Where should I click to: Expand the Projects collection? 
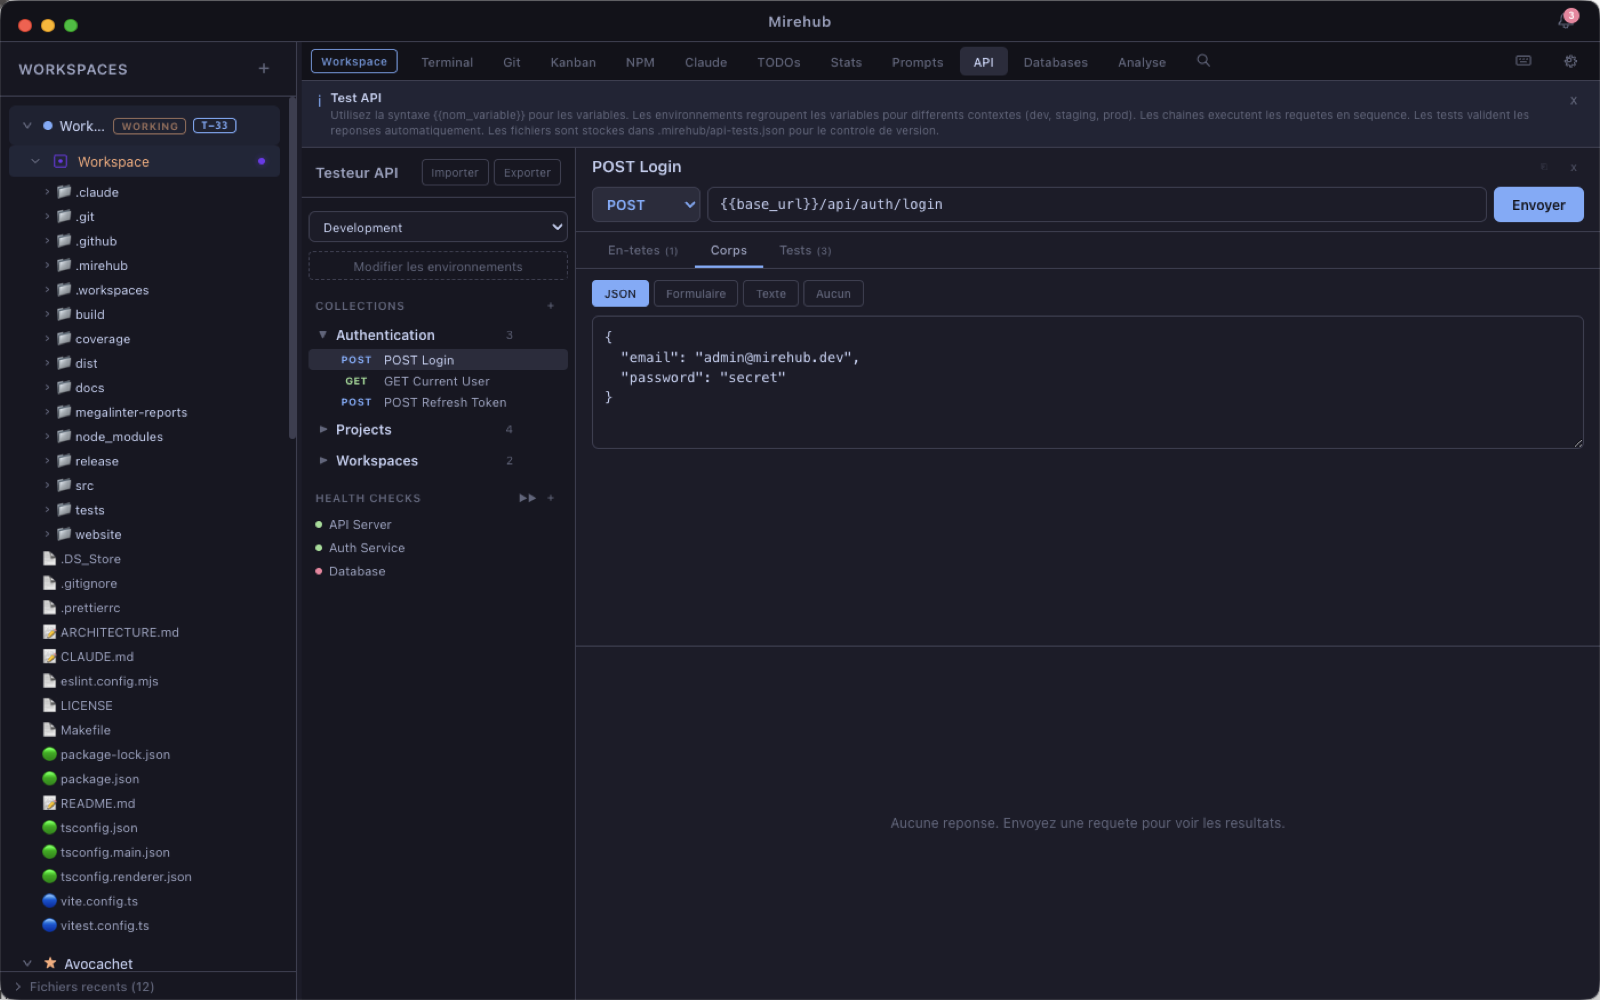364,430
